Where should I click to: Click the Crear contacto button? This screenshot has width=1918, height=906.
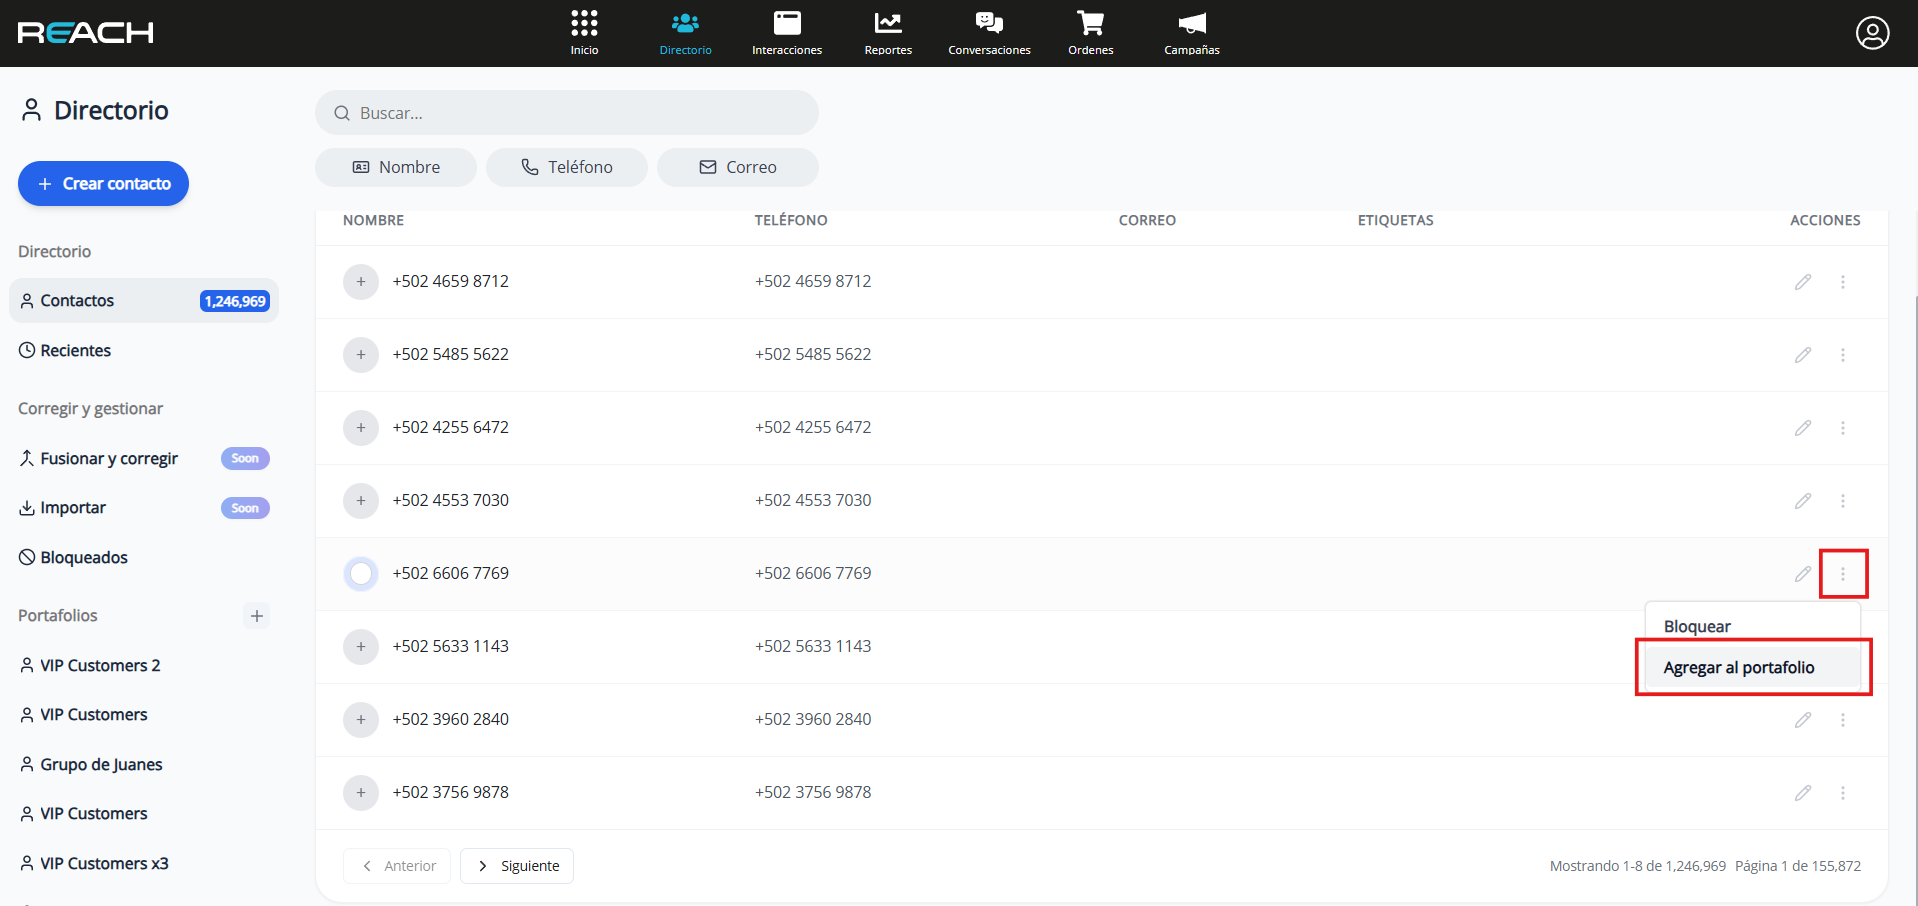pos(104,184)
